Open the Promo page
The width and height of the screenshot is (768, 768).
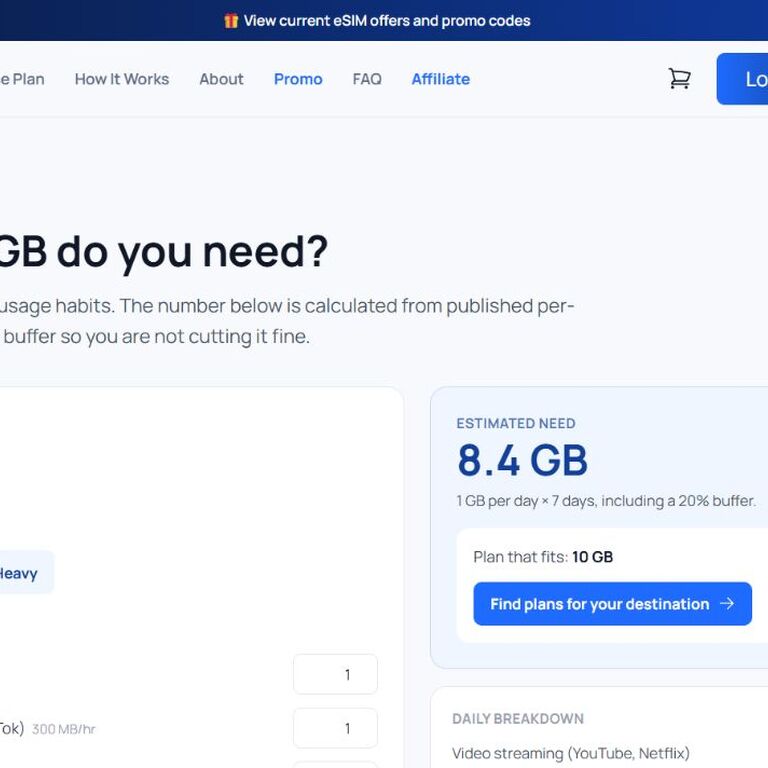pyautogui.click(x=298, y=79)
